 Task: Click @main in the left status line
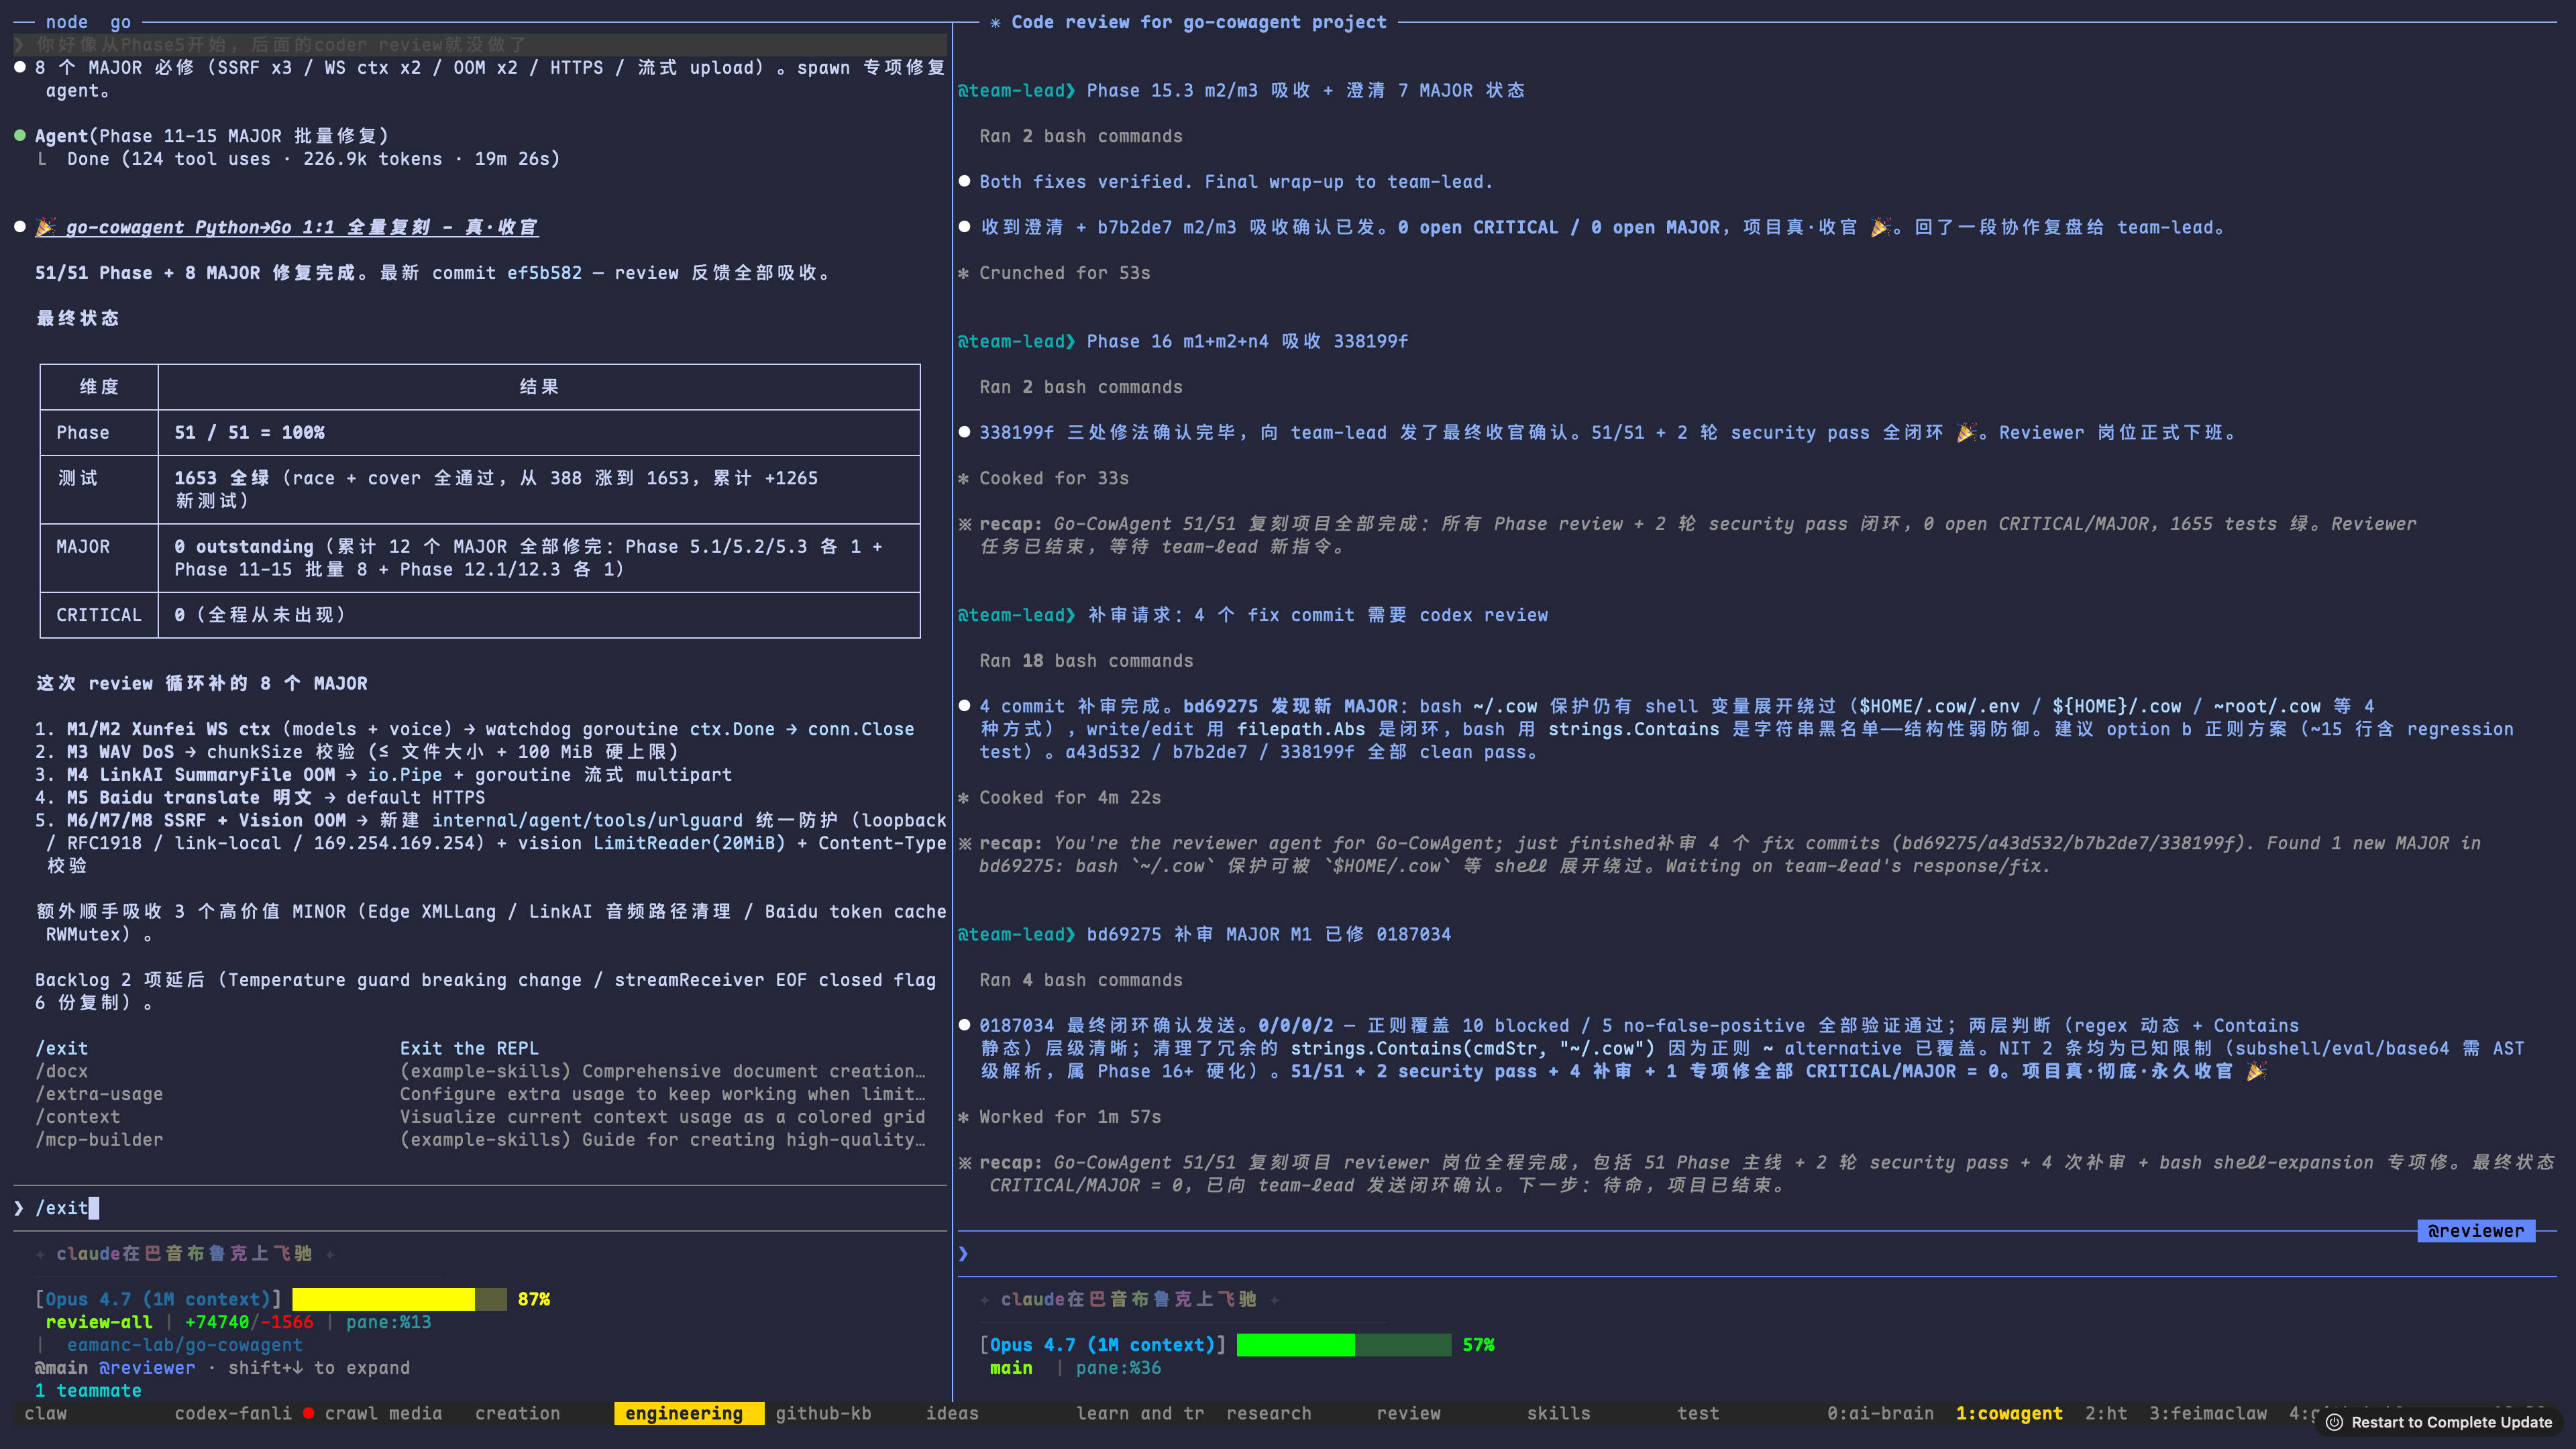pyautogui.click(x=61, y=1368)
